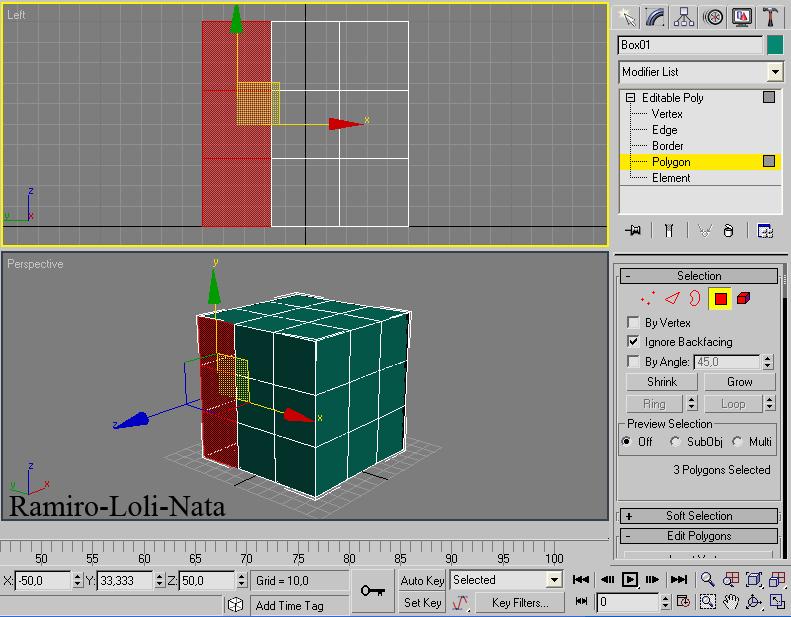Collapse the Selection rollout
Screen dimensions: 791x617
coord(699,276)
